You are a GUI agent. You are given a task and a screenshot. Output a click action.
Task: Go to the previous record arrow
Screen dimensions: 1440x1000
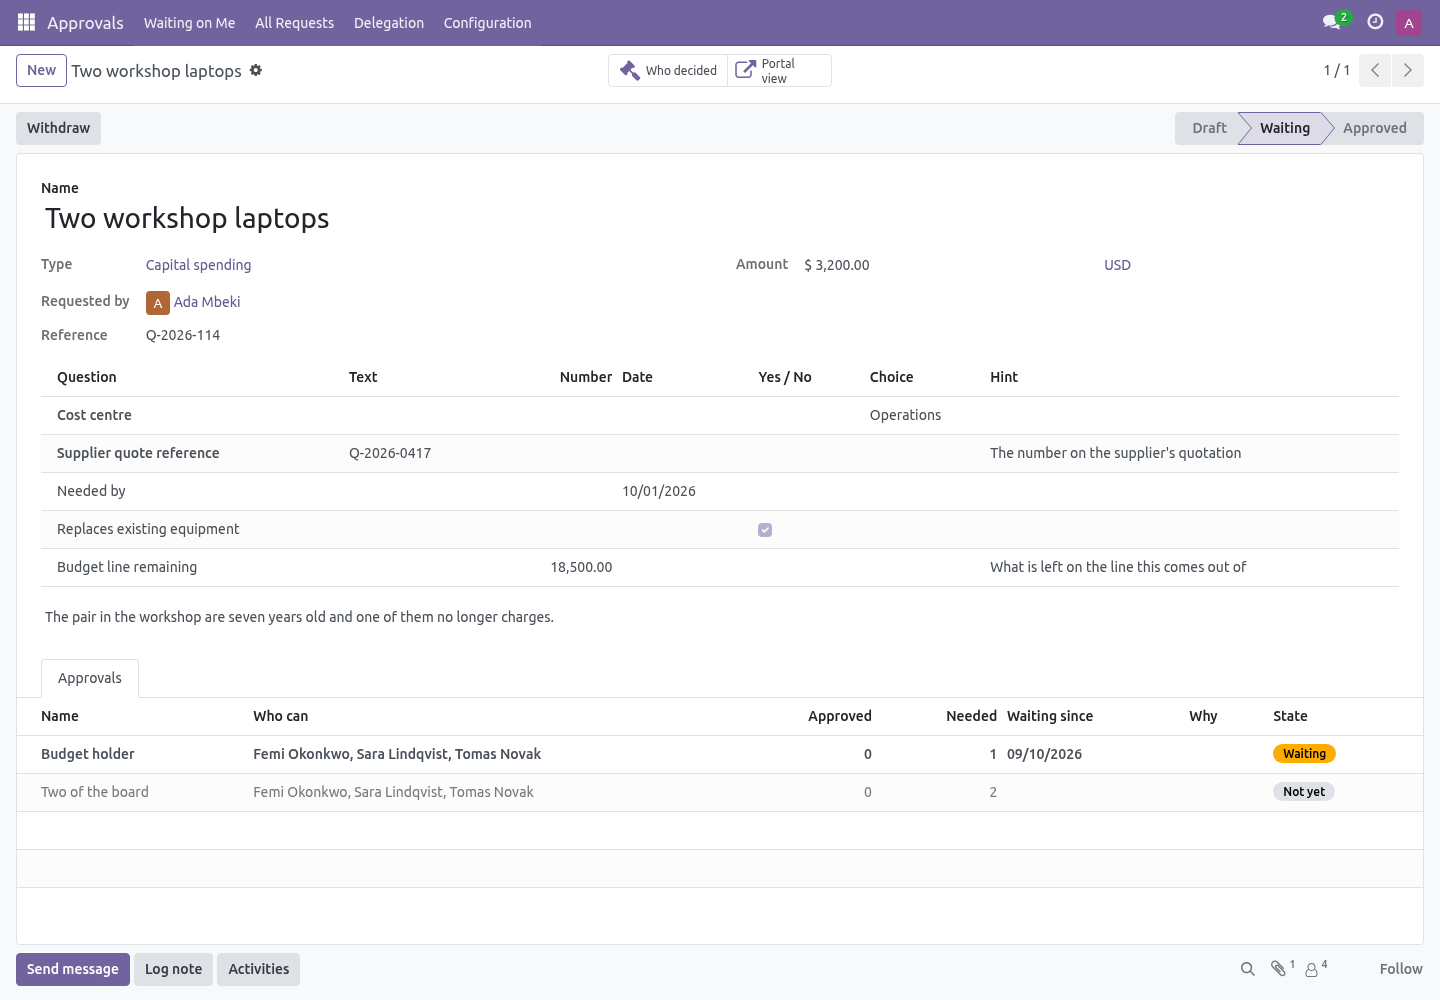(x=1375, y=70)
